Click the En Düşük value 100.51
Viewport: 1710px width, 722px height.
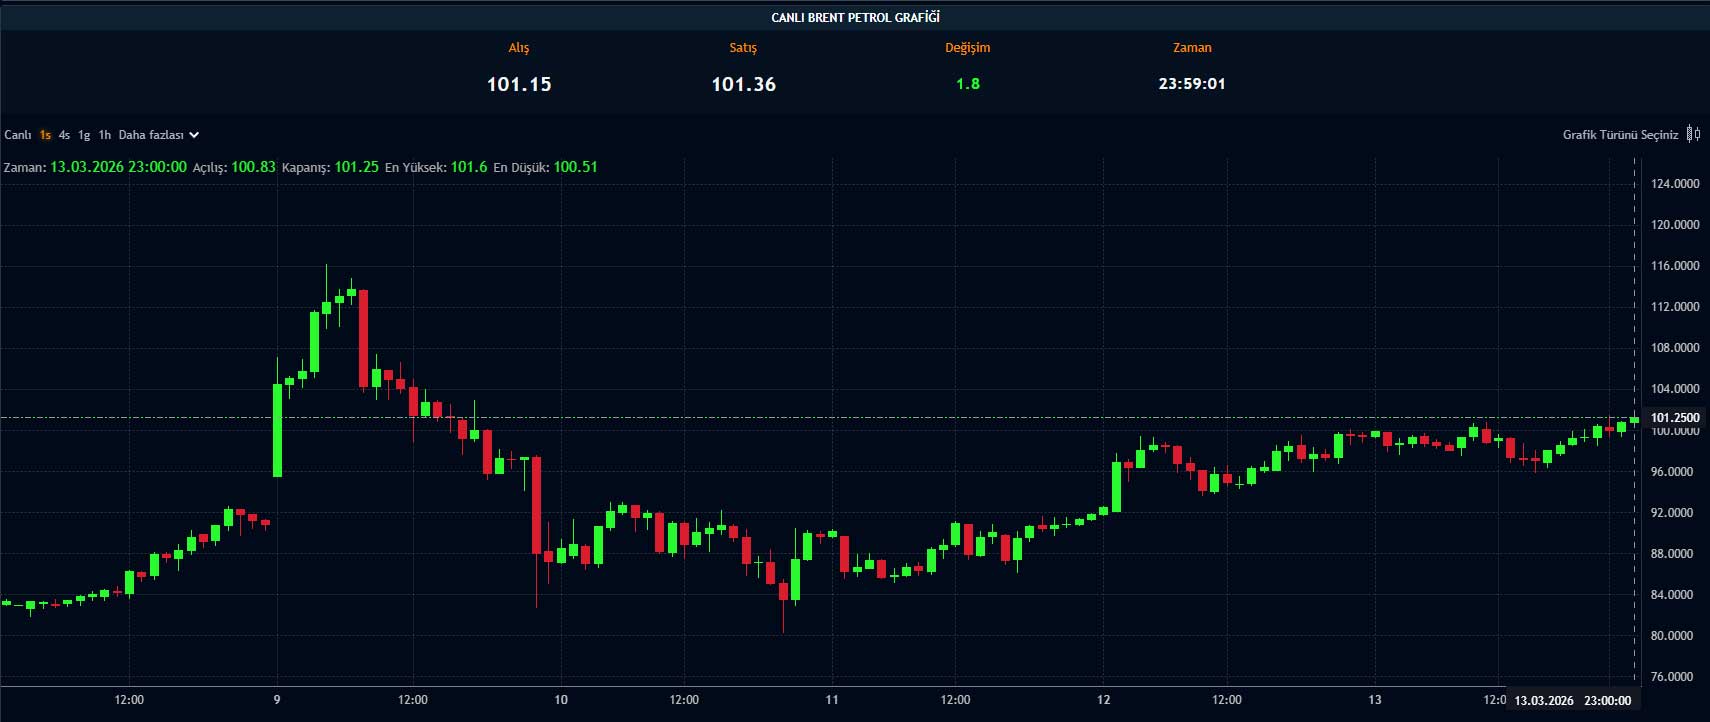click(575, 167)
